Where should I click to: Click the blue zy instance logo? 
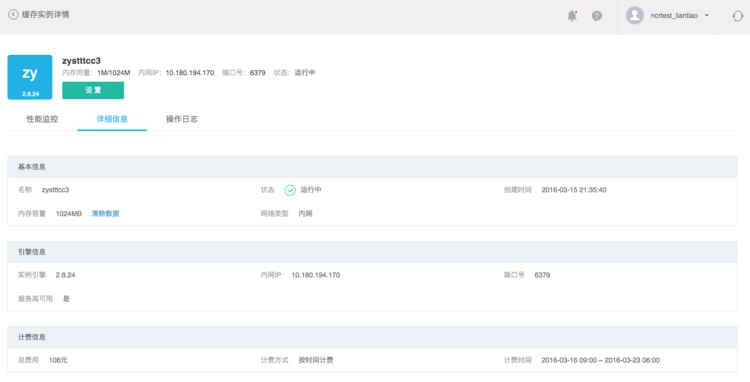tap(30, 77)
